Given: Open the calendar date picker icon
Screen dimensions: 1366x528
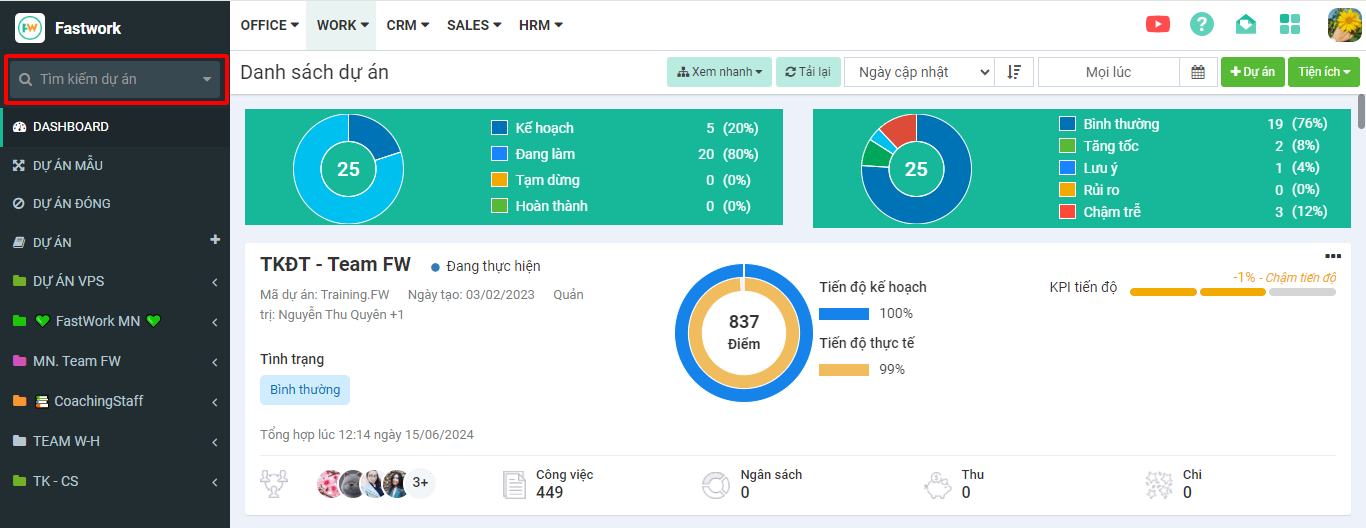Looking at the screenshot, I should pyautogui.click(x=1197, y=72).
